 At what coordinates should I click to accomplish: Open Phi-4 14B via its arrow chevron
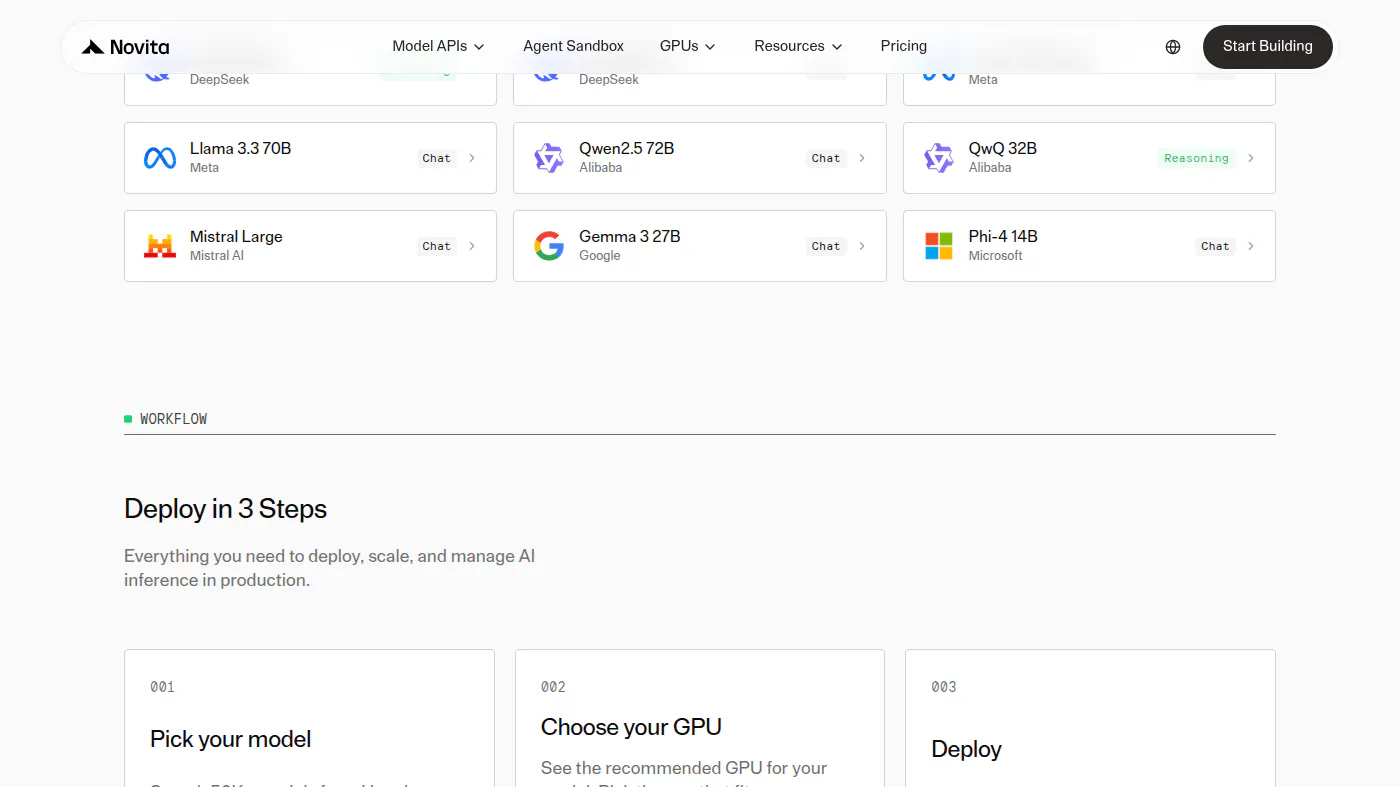point(1251,246)
